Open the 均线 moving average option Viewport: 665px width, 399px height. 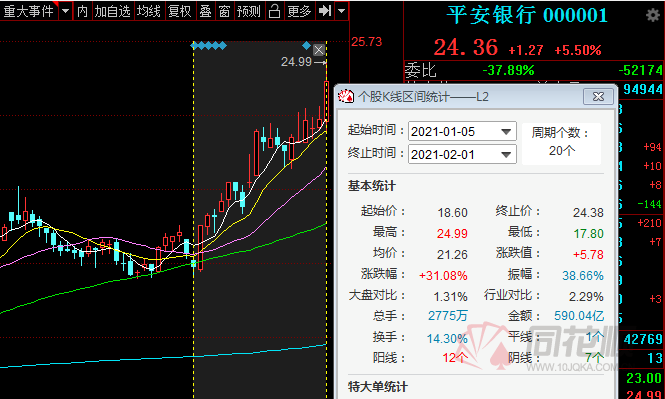tap(149, 11)
